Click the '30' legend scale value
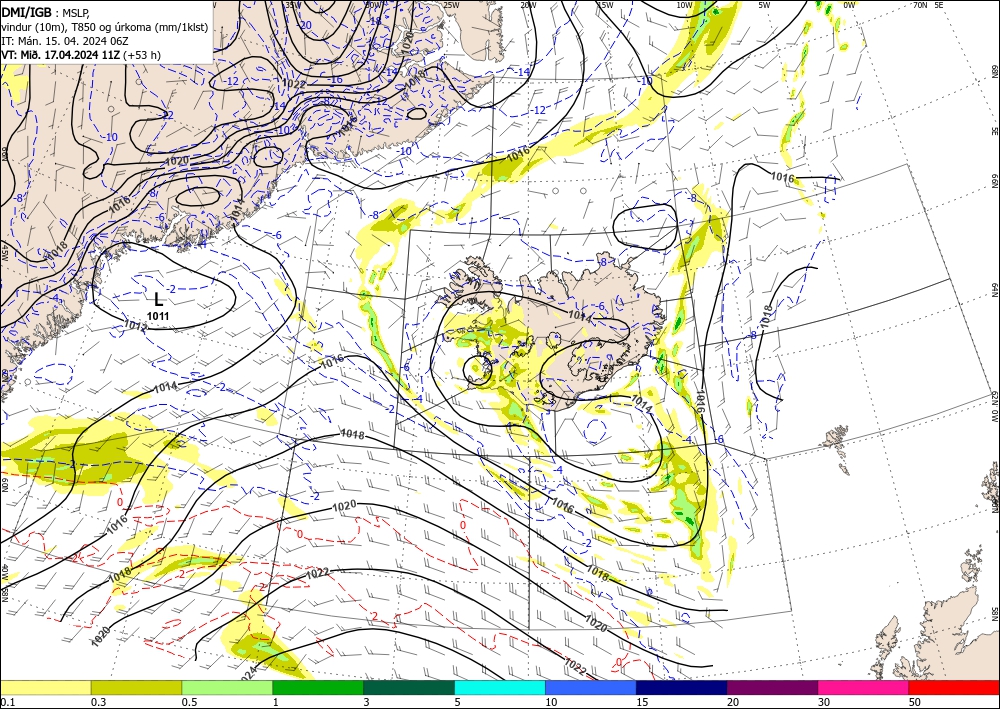The image size is (1000, 709). [824, 702]
